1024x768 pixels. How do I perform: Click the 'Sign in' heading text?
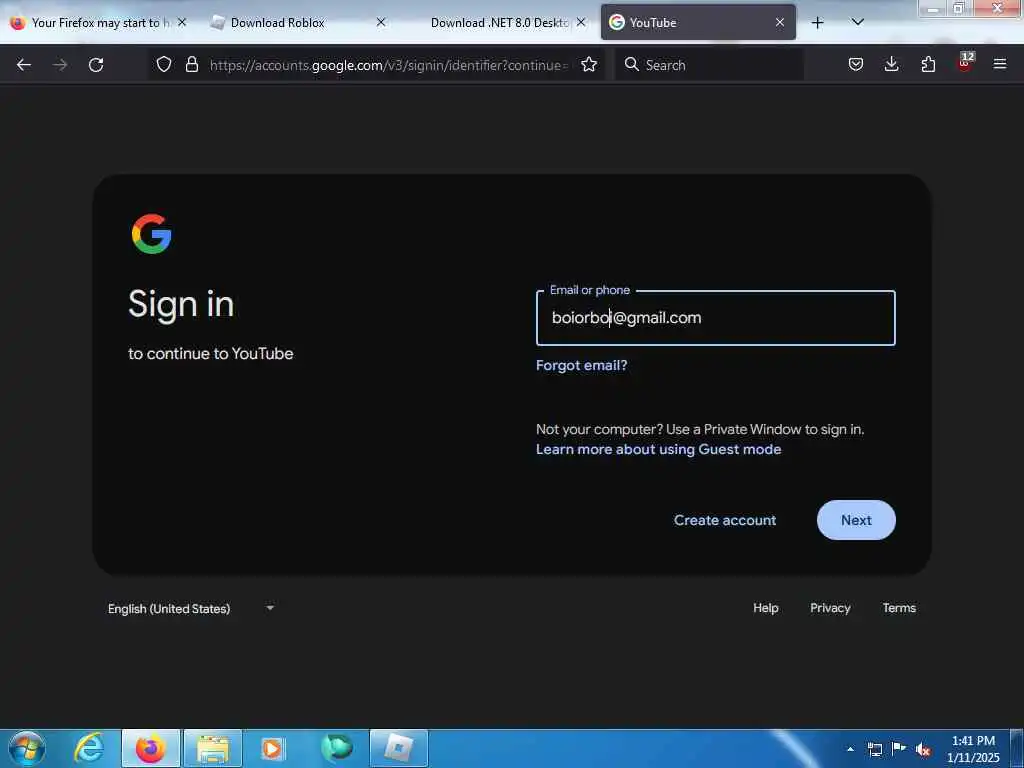[x=181, y=304]
